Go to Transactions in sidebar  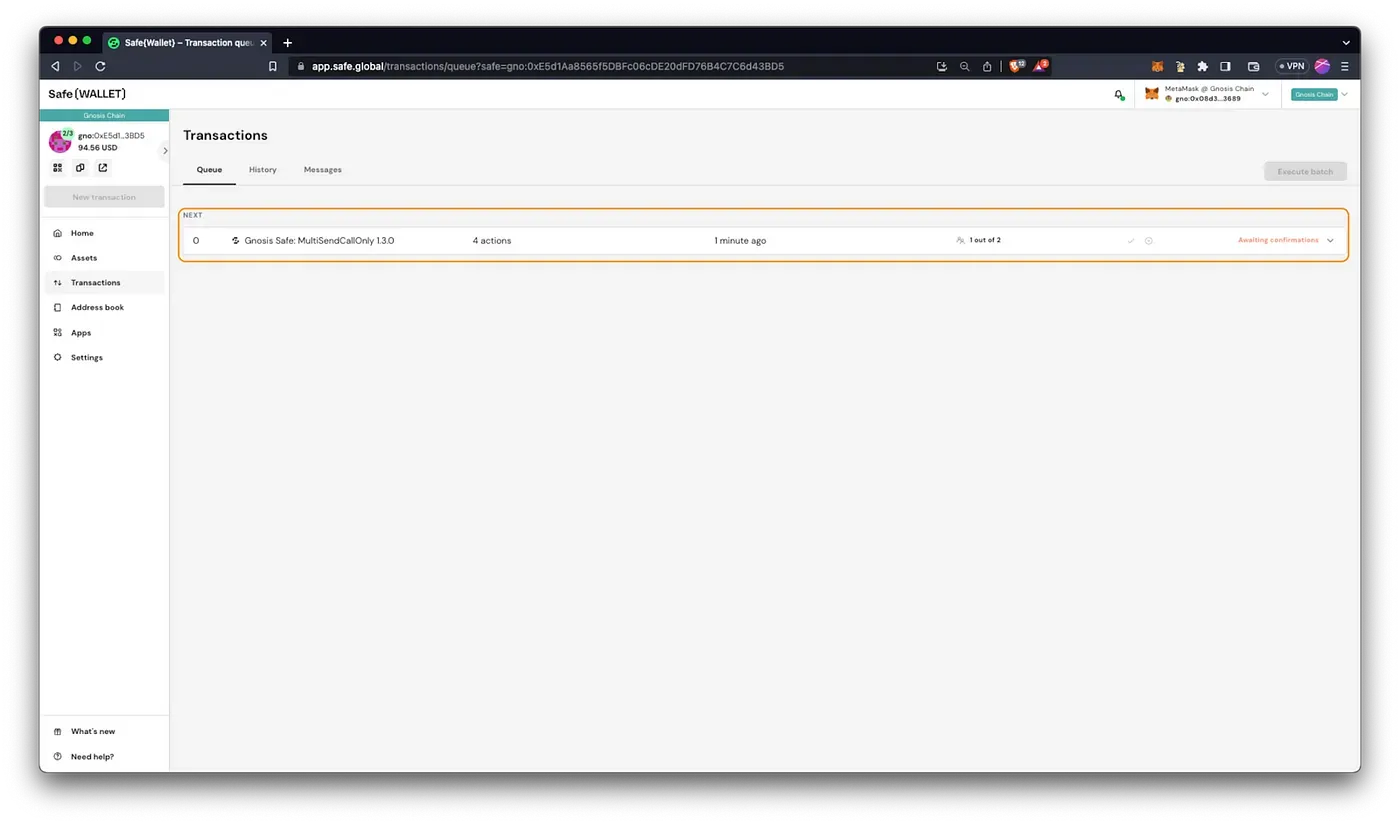[104, 282]
